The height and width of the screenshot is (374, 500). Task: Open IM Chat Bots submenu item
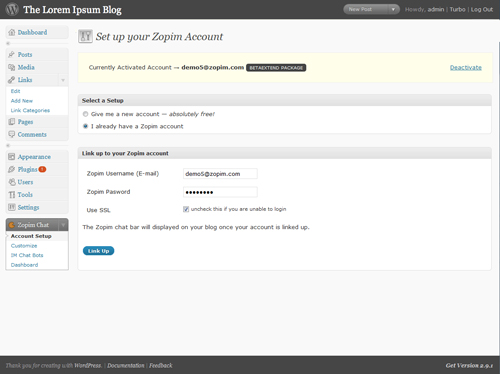click(x=27, y=255)
